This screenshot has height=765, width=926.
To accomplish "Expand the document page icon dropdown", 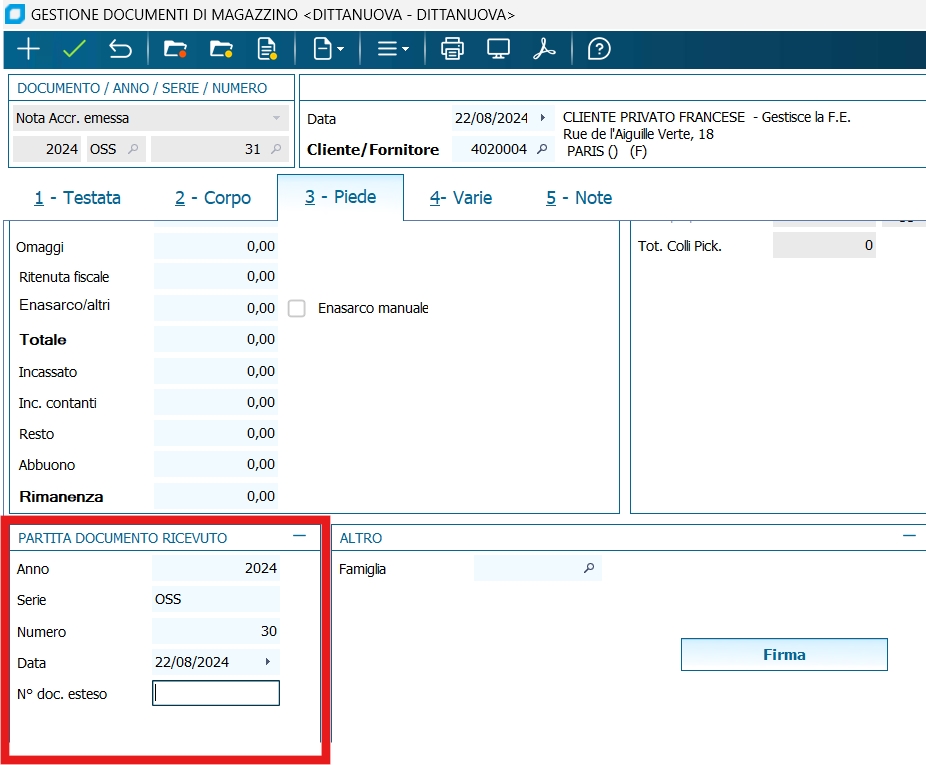I will pos(329,49).
